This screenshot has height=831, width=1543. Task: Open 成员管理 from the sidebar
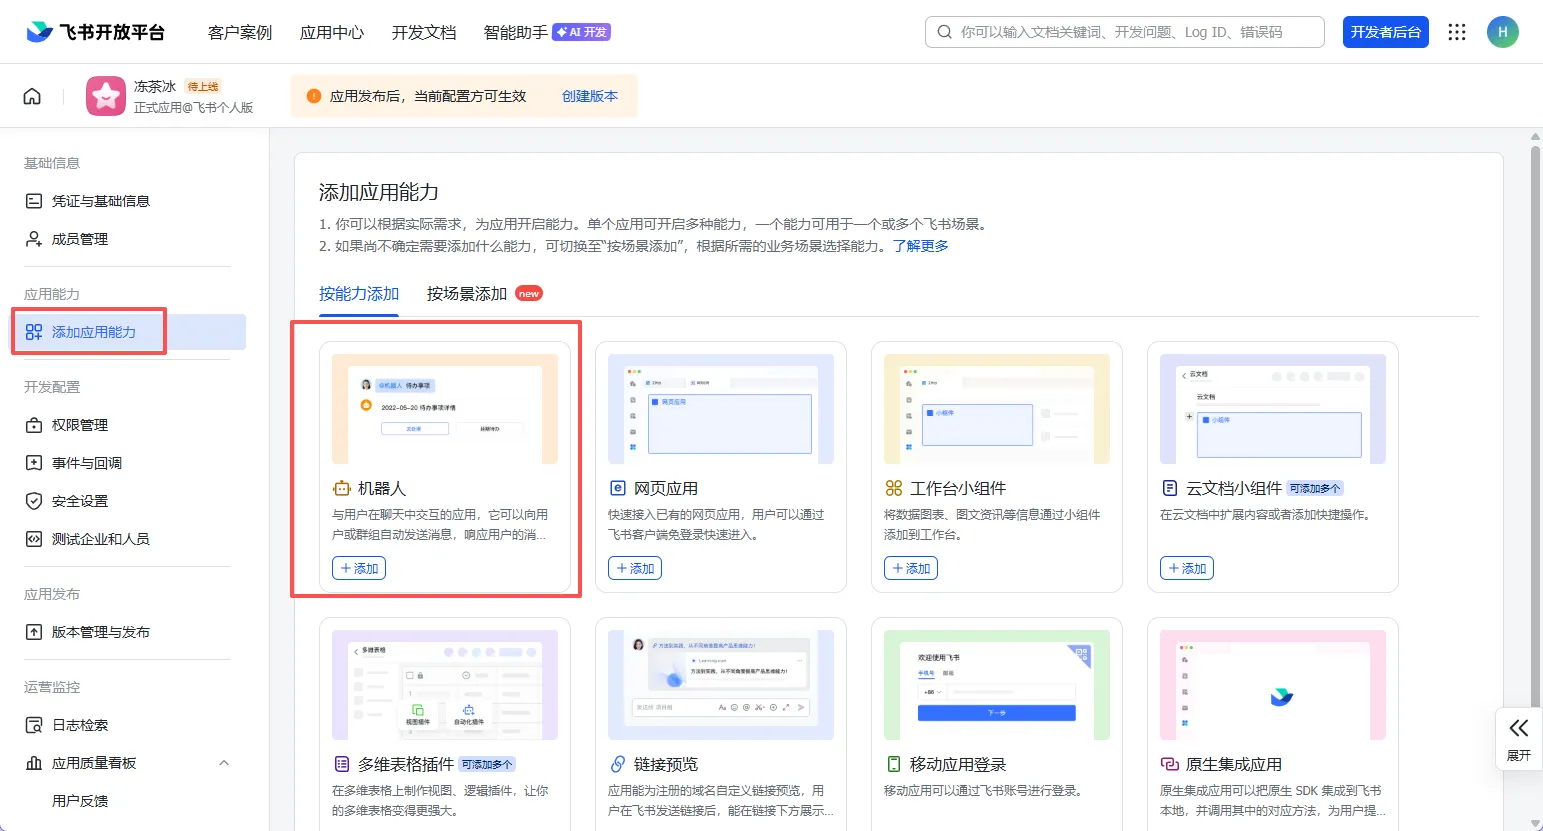click(x=80, y=239)
